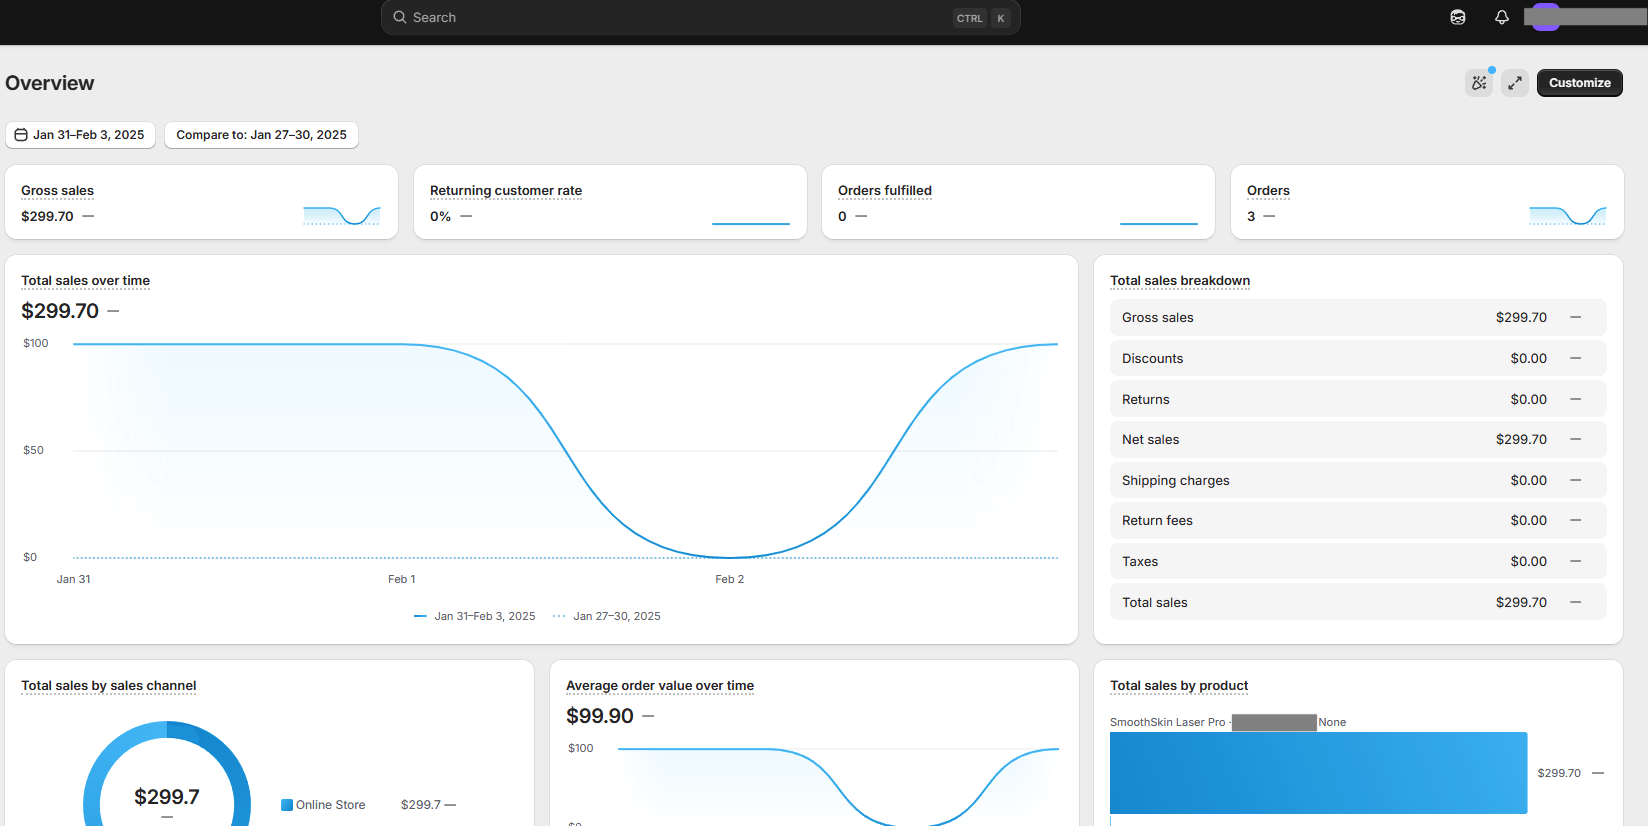Click the auto-refresh sparkle icon
The width and height of the screenshot is (1648, 826).
pyautogui.click(x=1479, y=83)
